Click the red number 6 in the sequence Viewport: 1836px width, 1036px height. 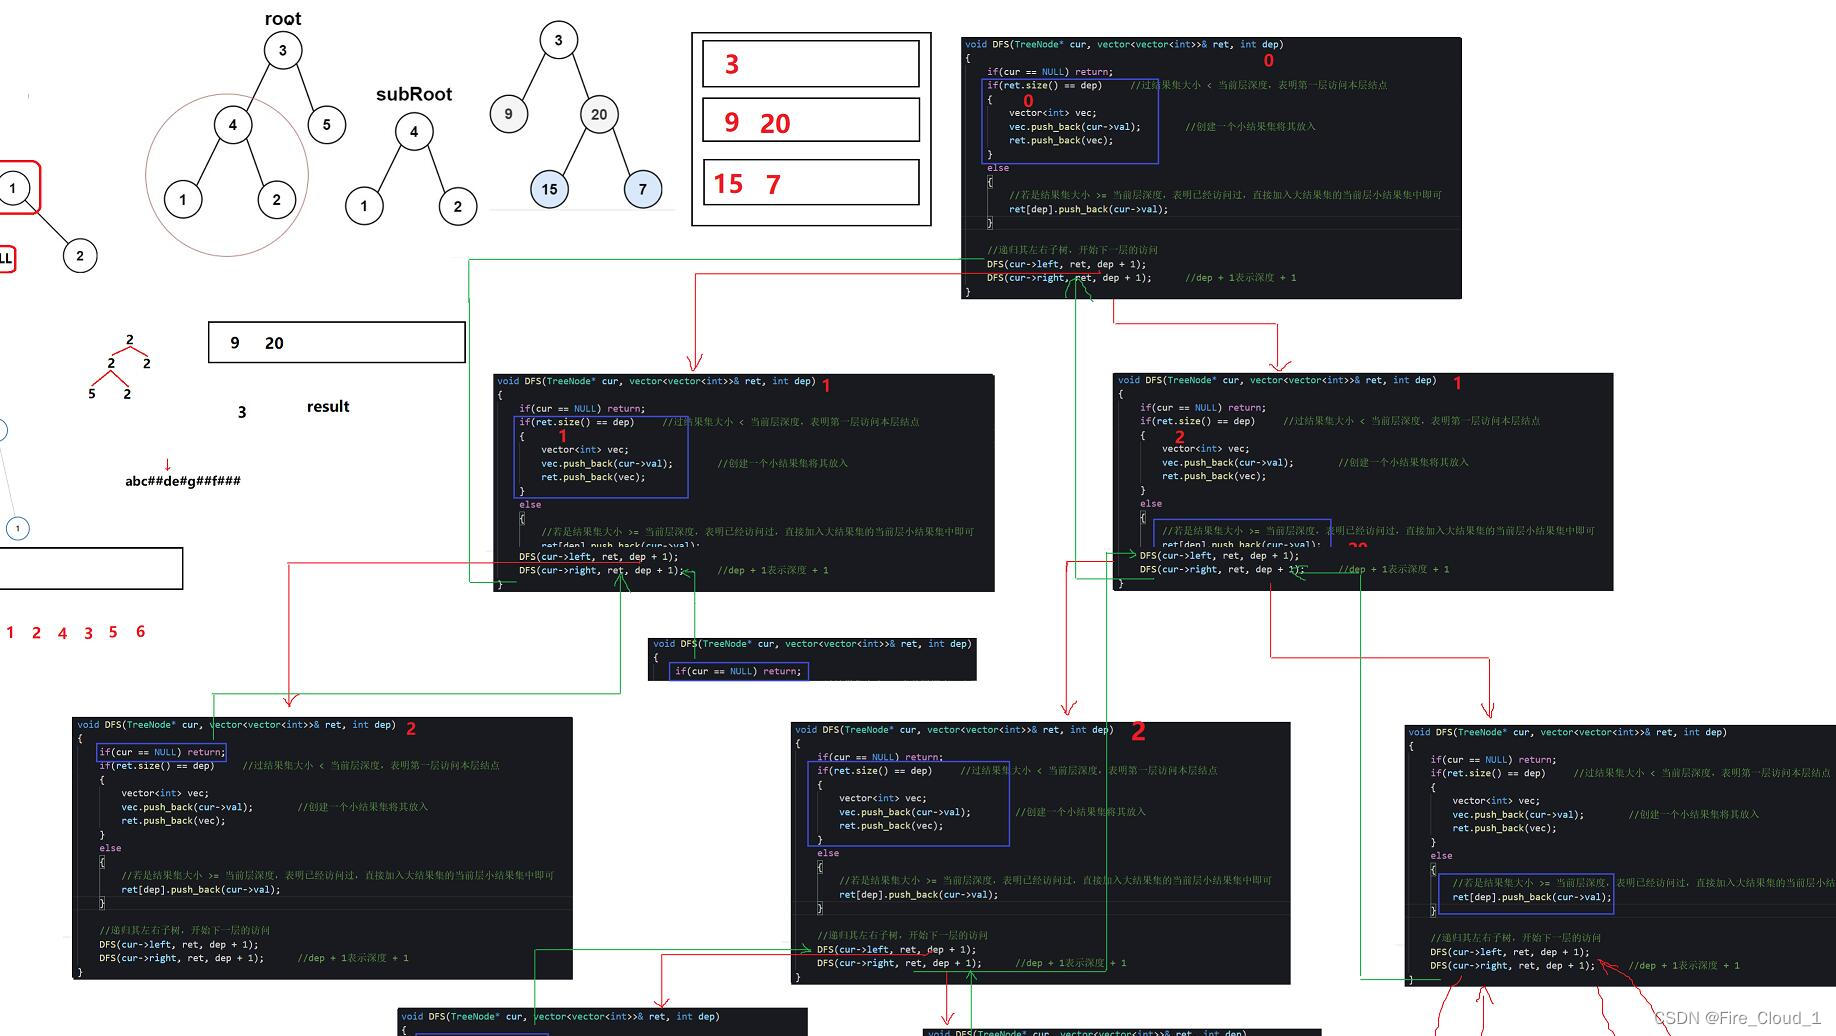(140, 631)
